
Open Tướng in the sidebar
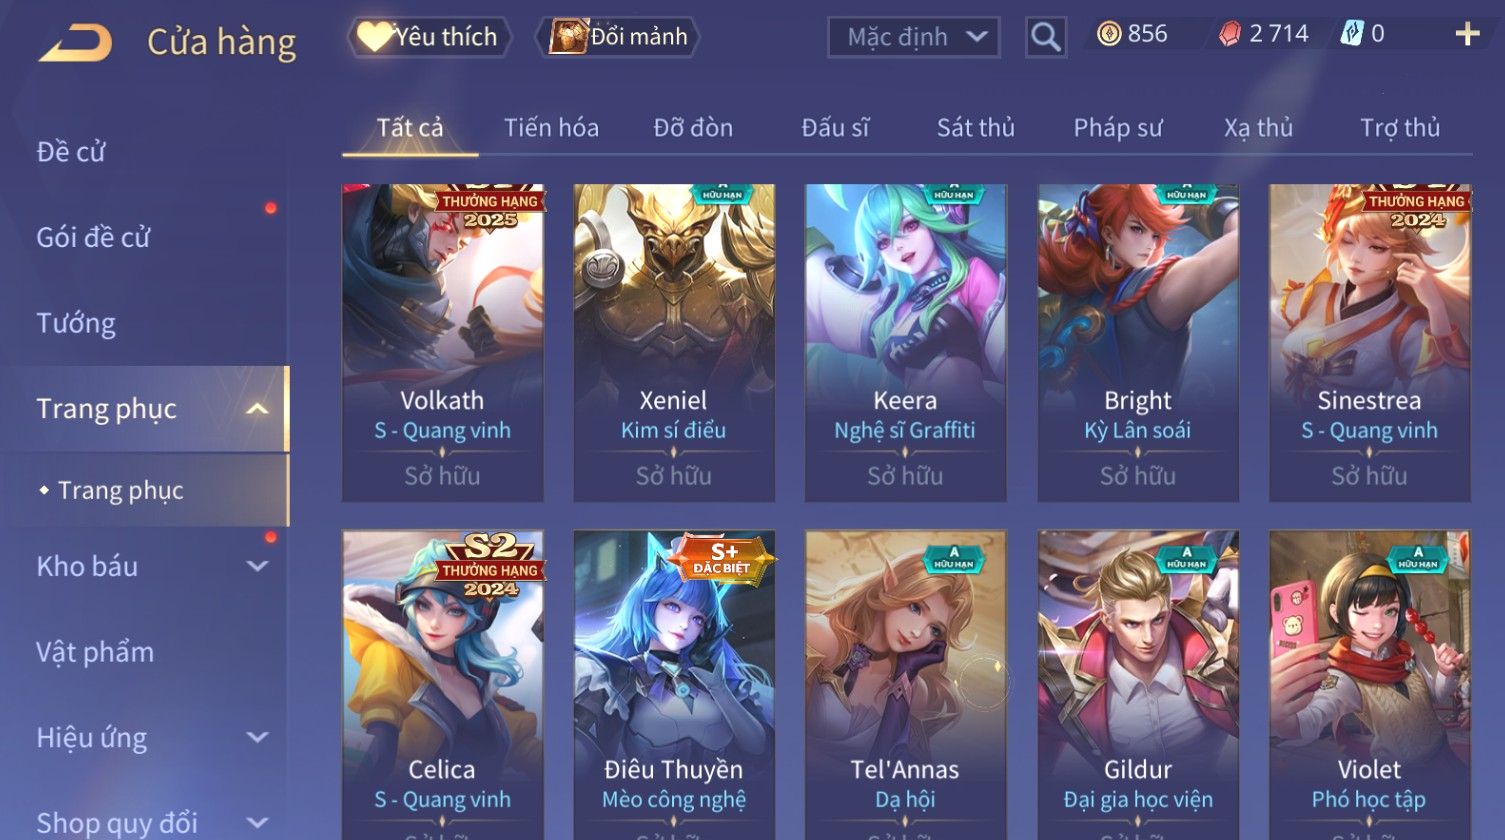pyautogui.click(x=76, y=324)
